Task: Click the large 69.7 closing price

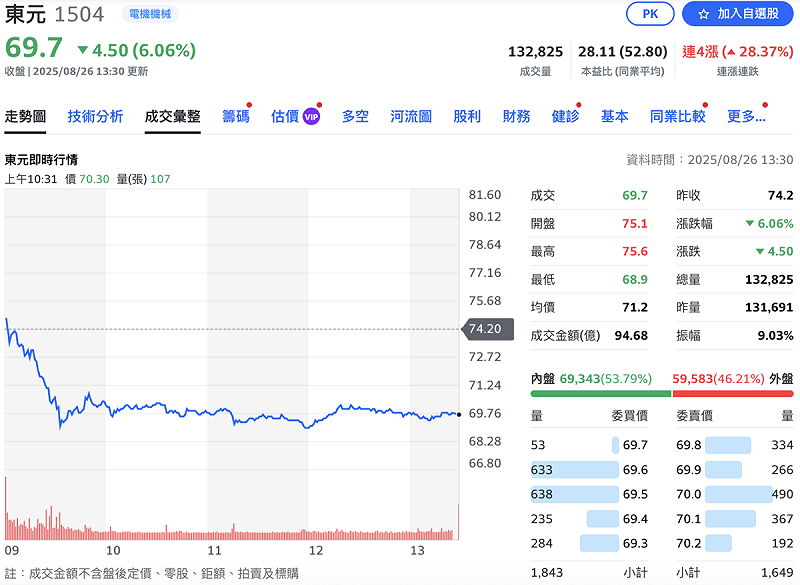Action: 34,48
